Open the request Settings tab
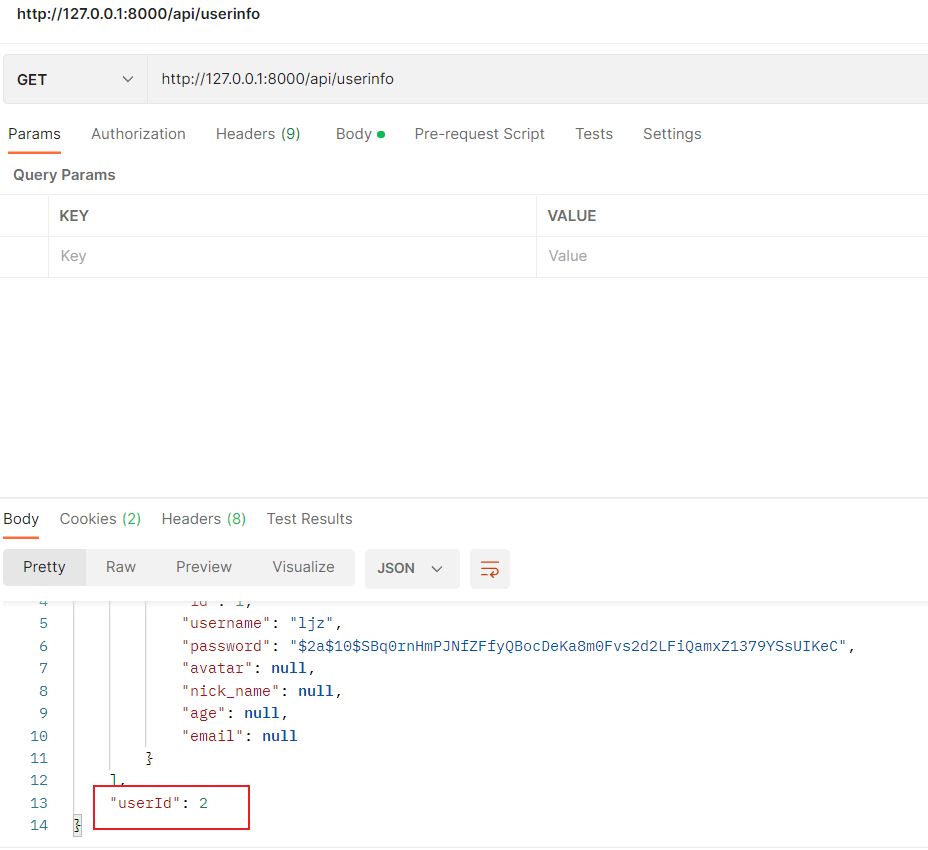 click(x=672, y=134)
